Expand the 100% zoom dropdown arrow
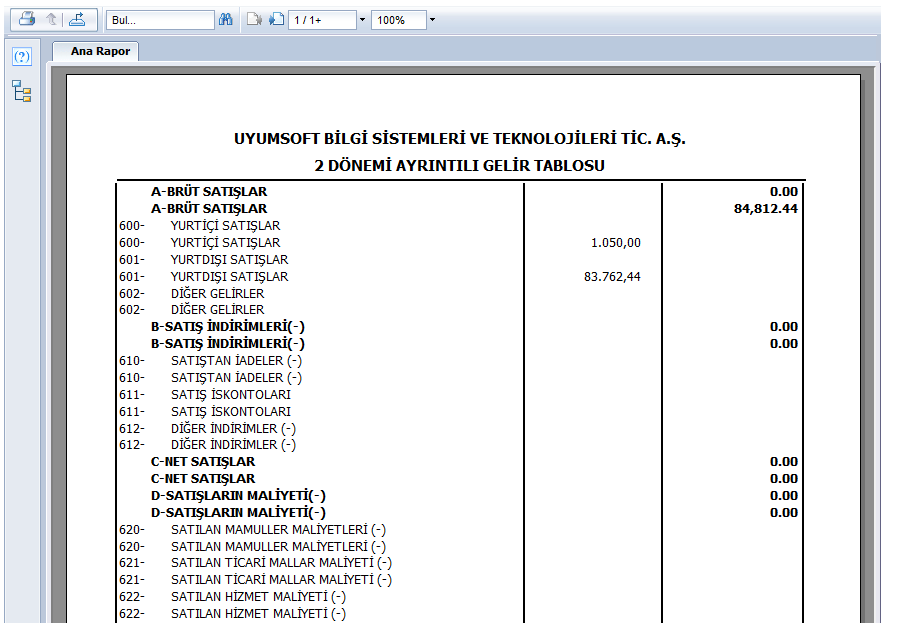This screenshot has width=904, height=623. click(x=431, y=20)
